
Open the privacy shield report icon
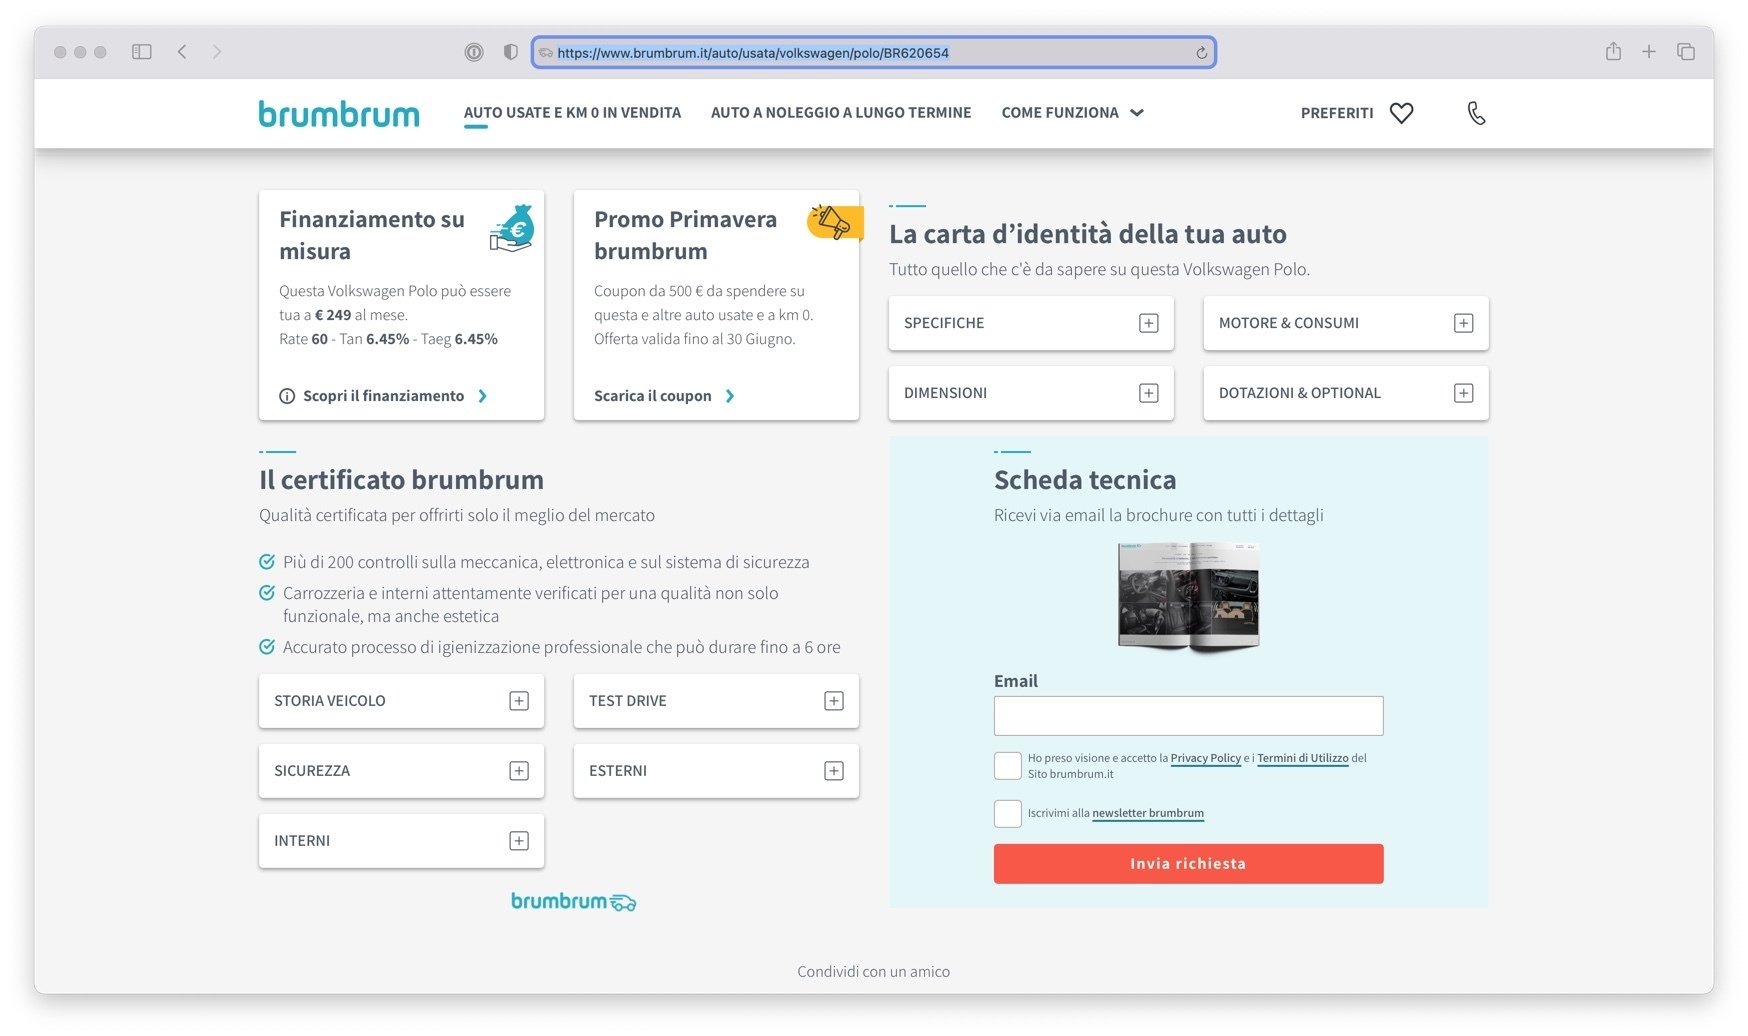click(x=511, y=52)
